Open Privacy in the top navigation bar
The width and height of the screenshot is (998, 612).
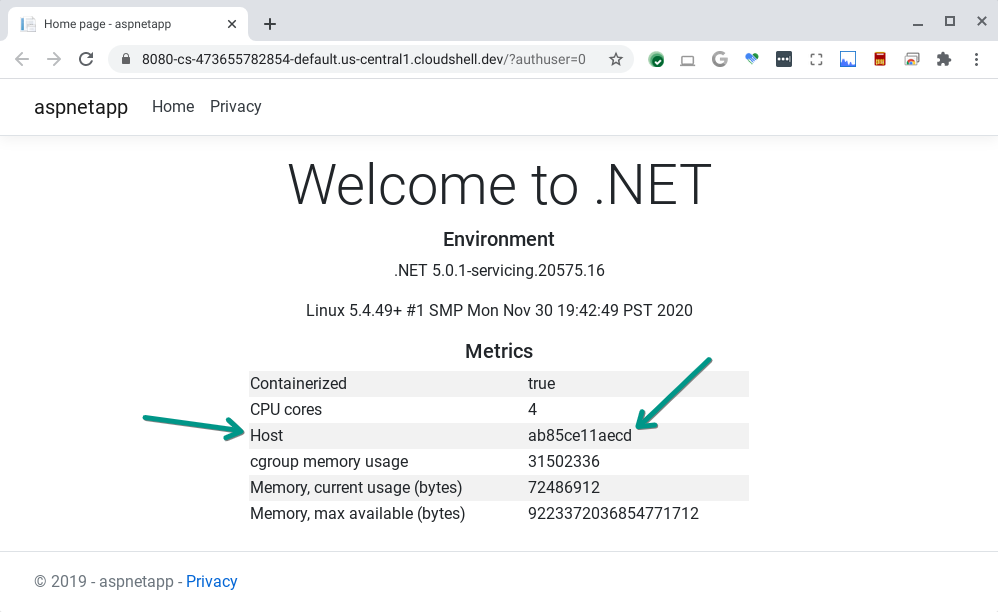click(x=236, y=107)
